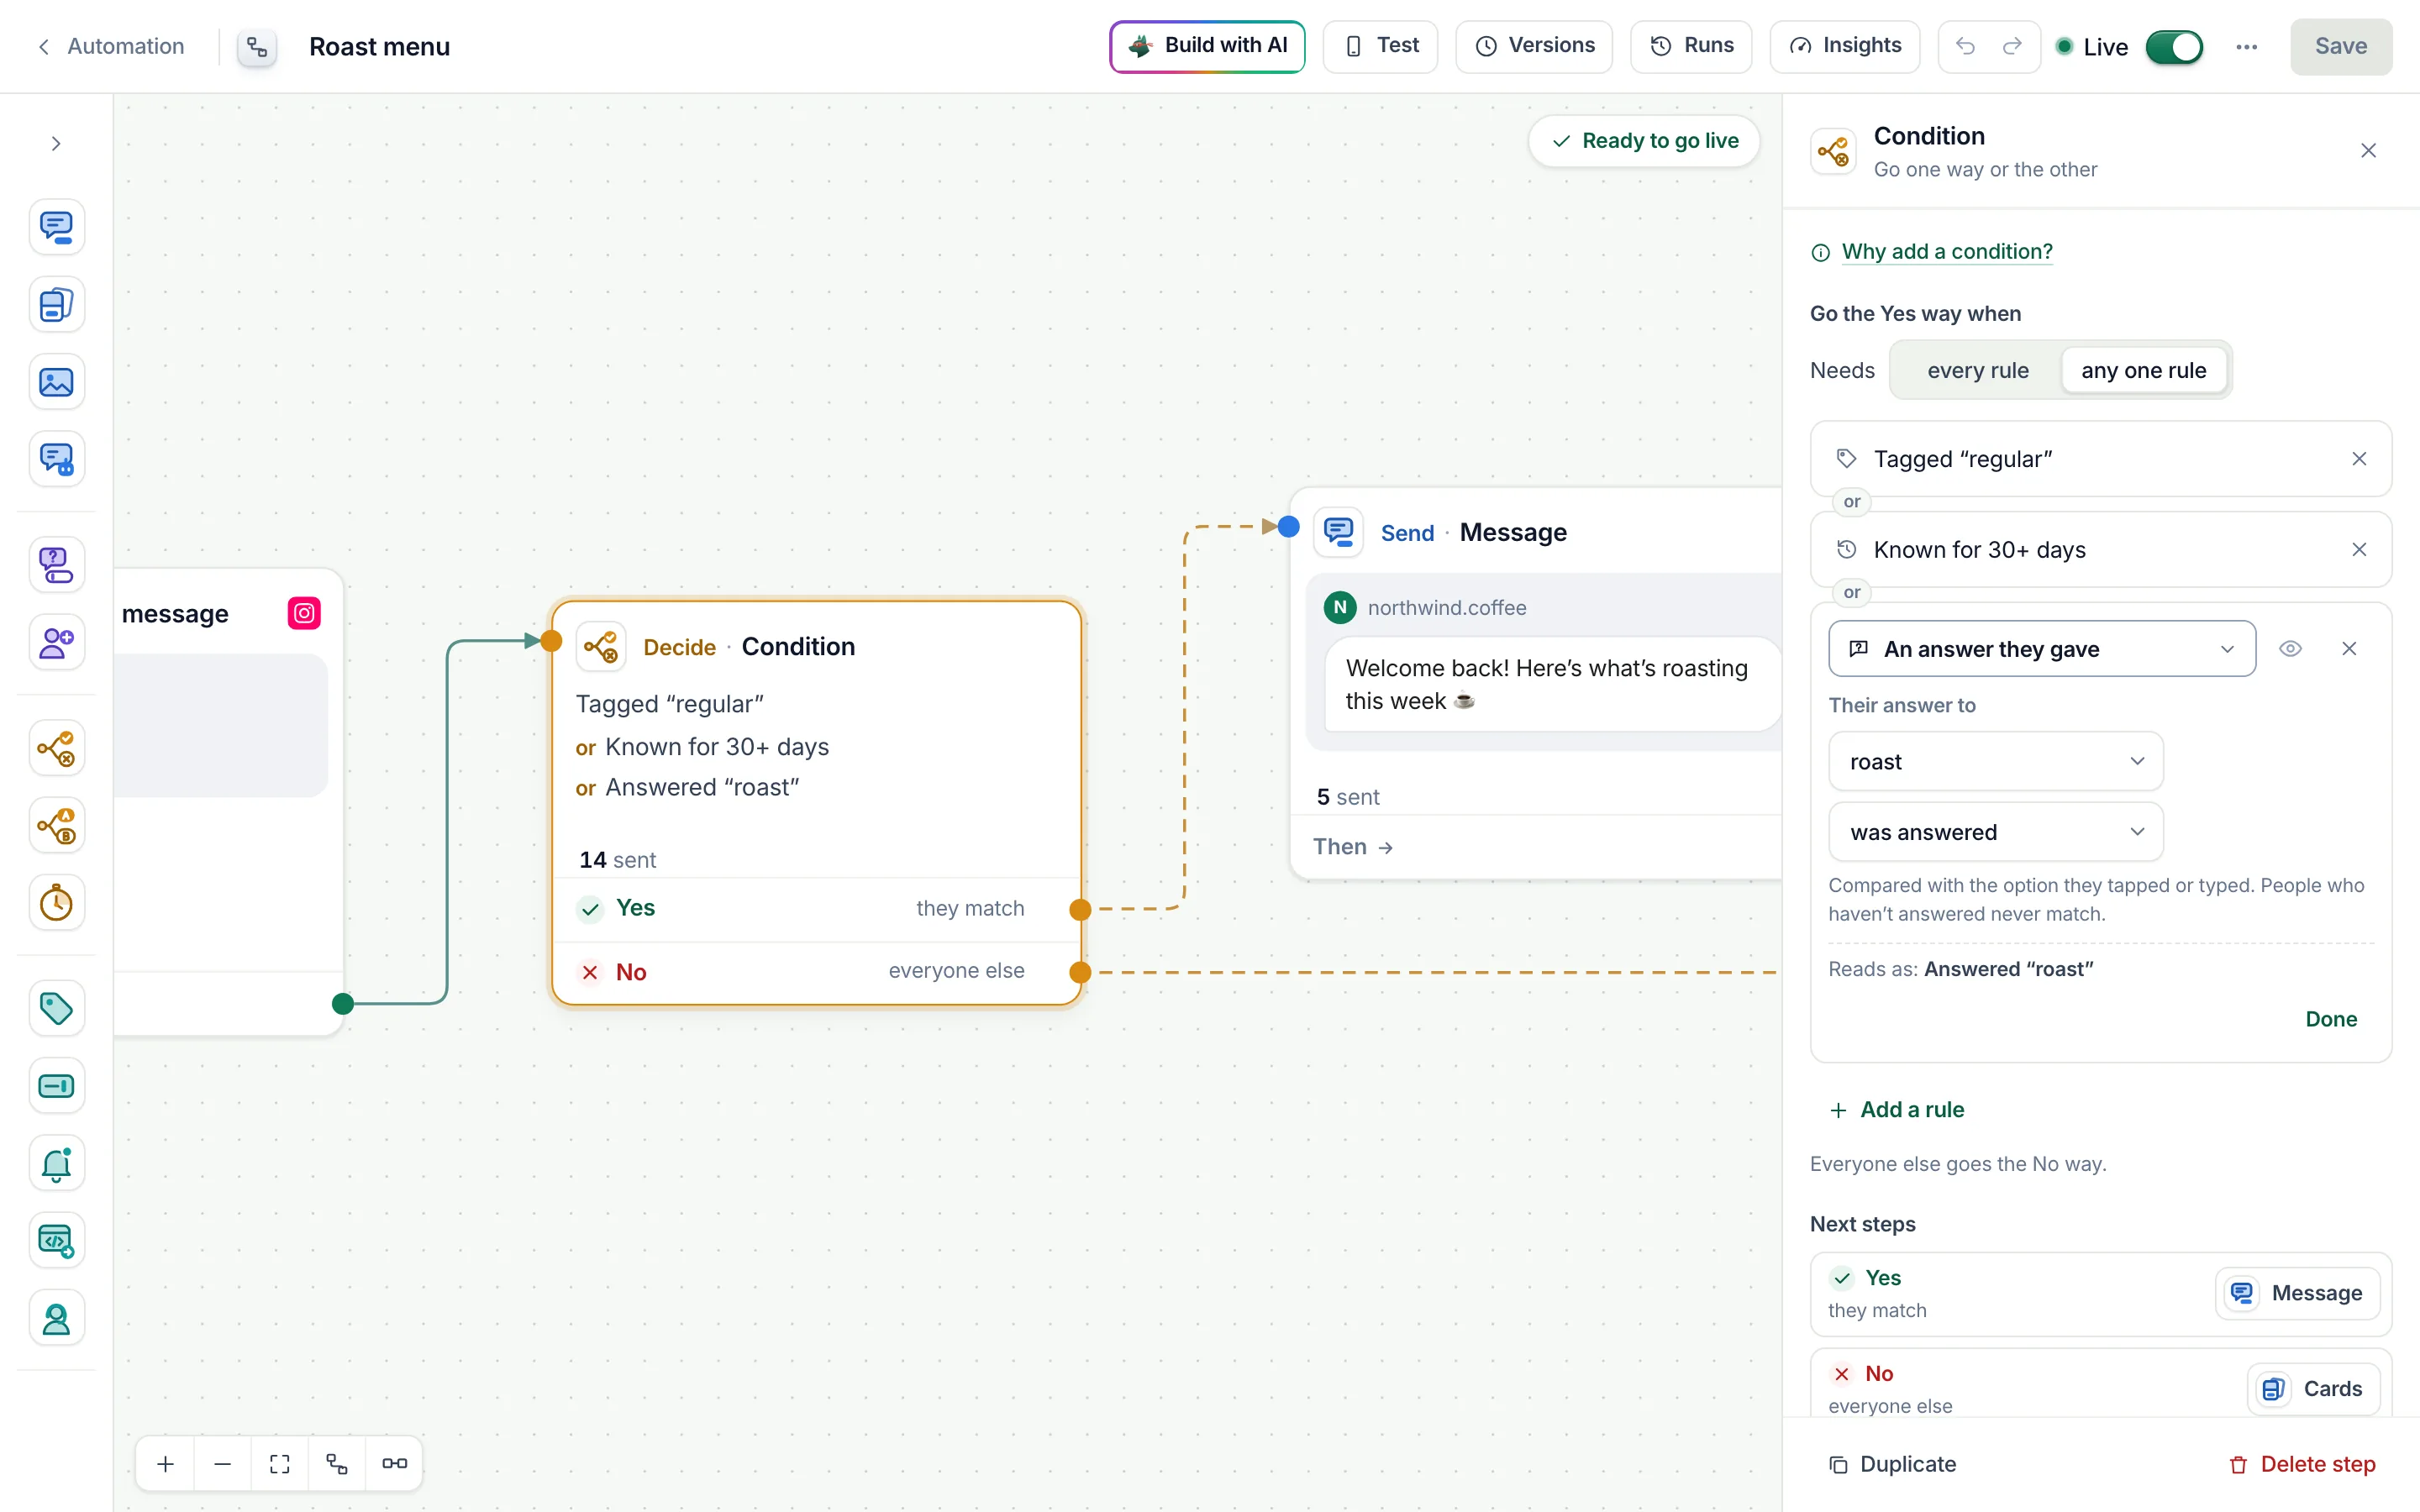The image size is (2420, 1512).
Task: Open the Insights view
Action: click(1845, 46)
